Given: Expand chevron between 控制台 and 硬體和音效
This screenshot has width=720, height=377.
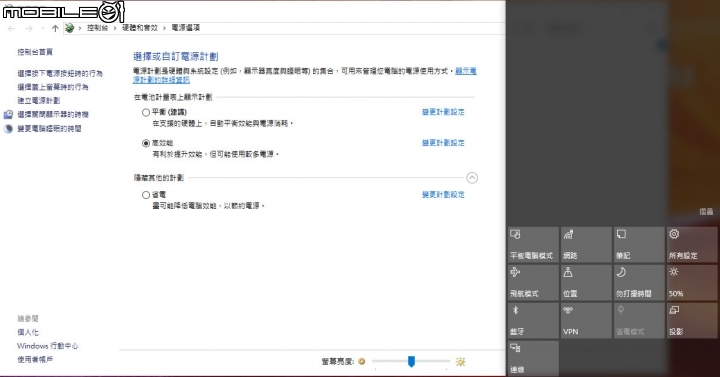Looking at the screenshot, I should 115,28.
